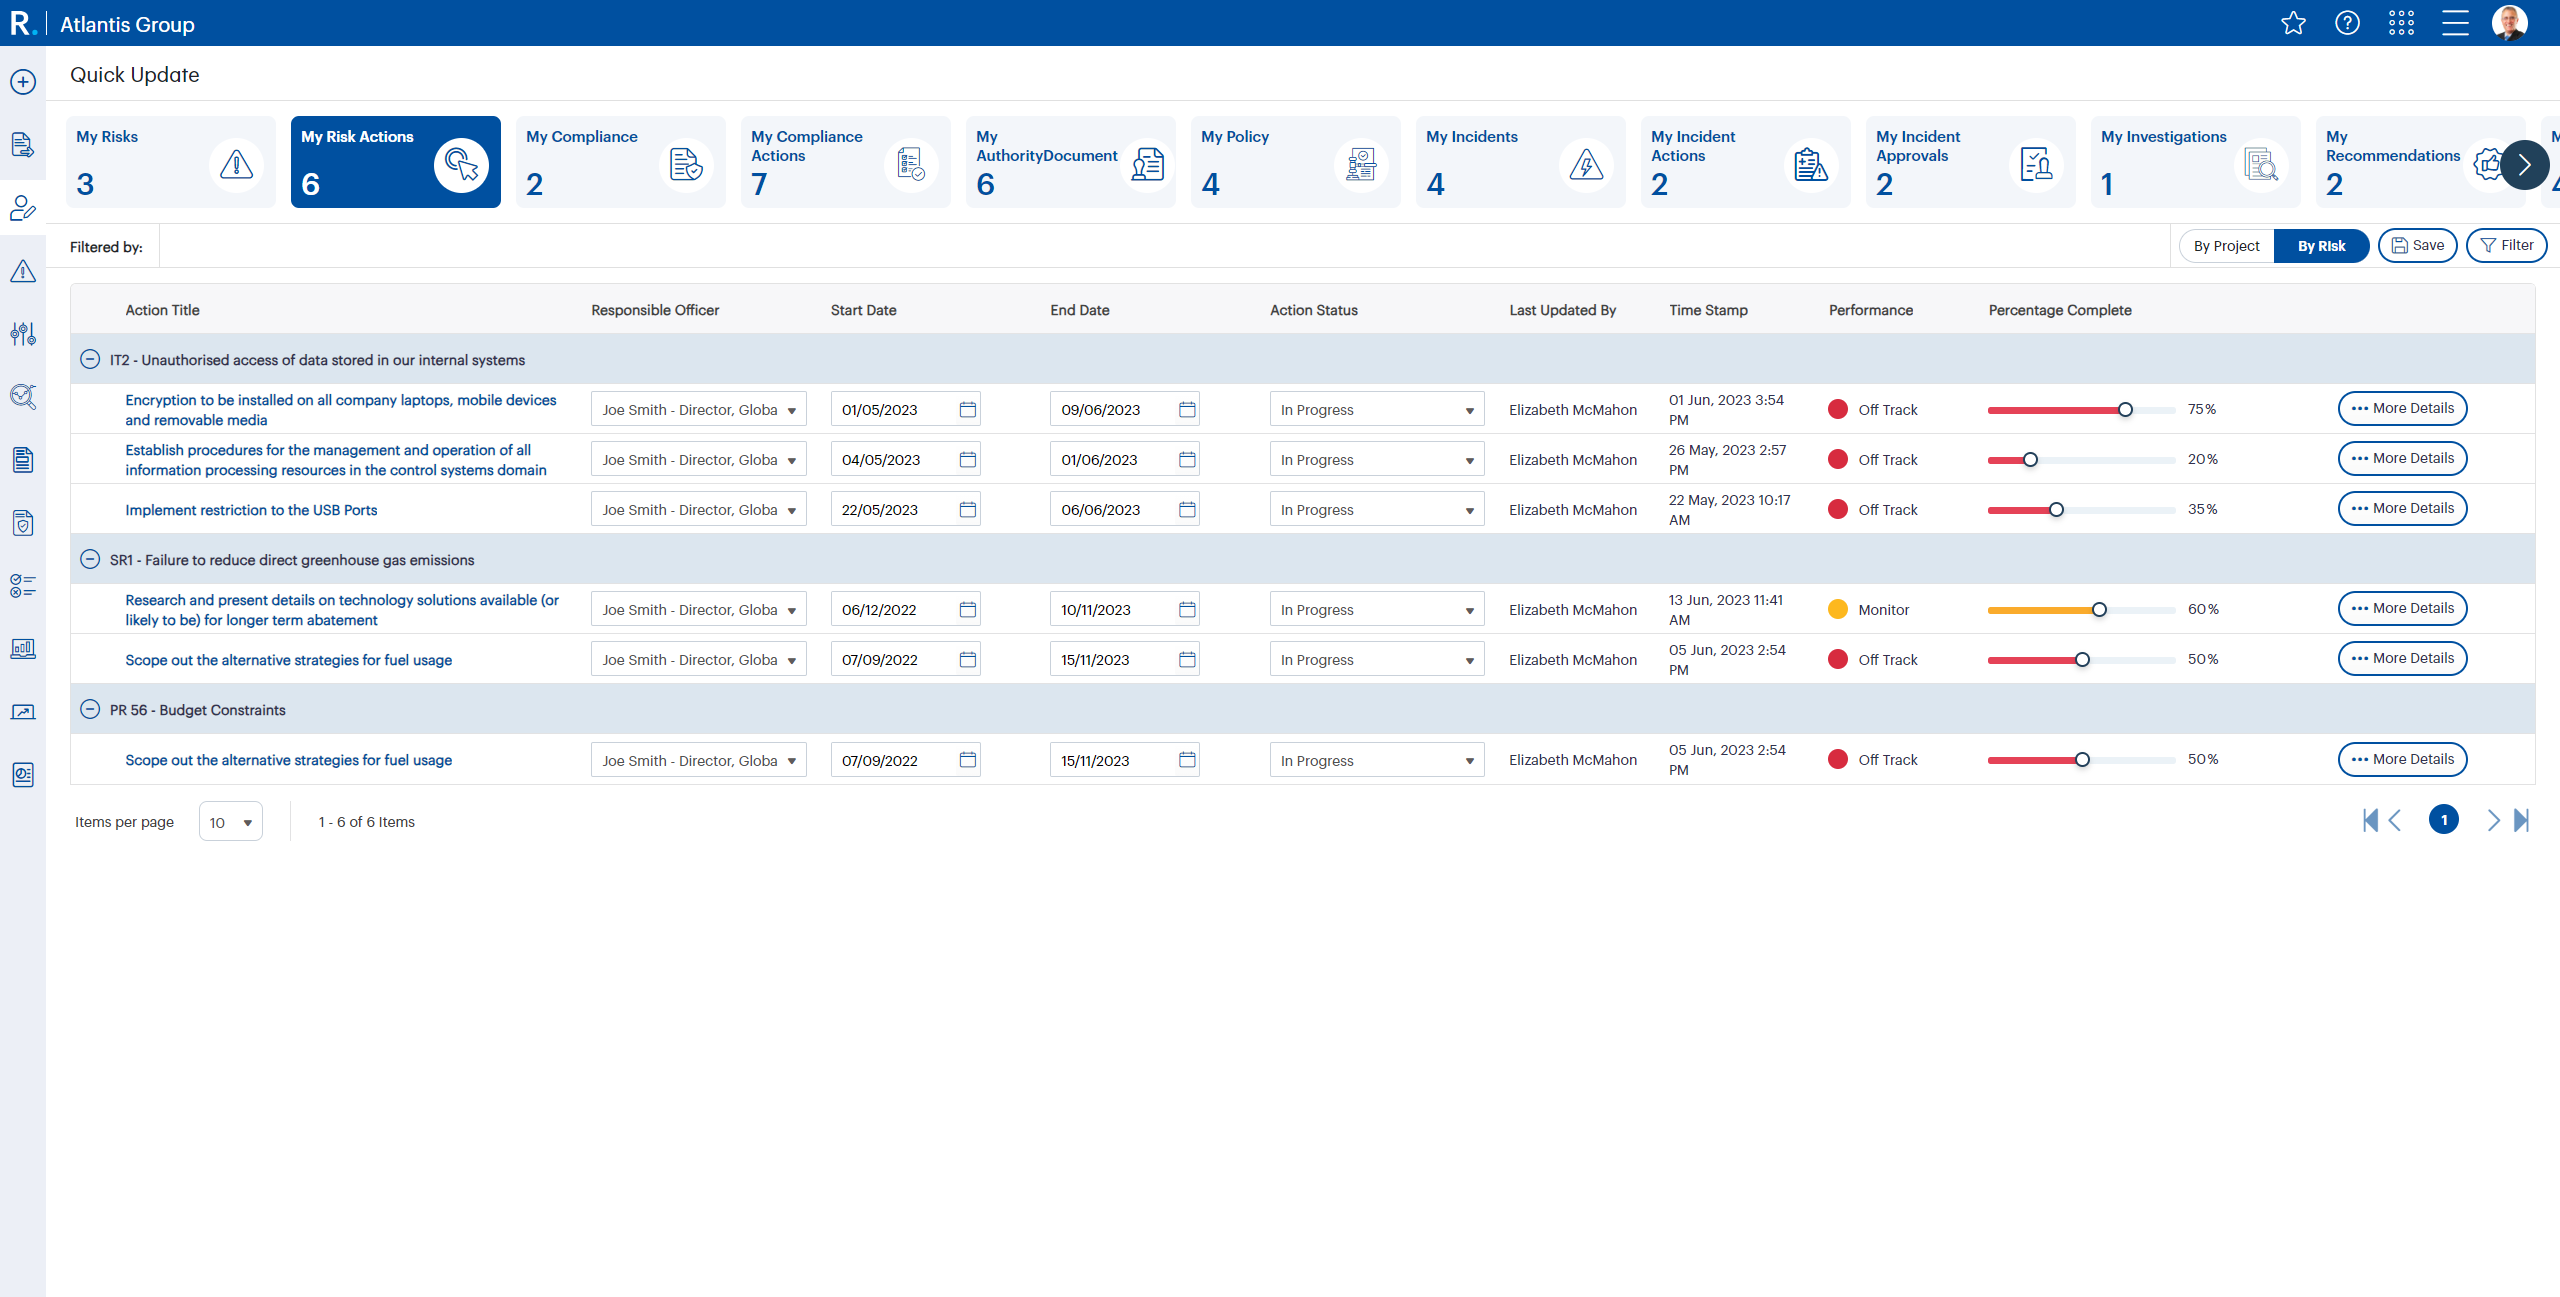Click the plus add icon in sidebar
Image resolution: width=2560 pixels, height=1297 pixels.
pos(23,82)
